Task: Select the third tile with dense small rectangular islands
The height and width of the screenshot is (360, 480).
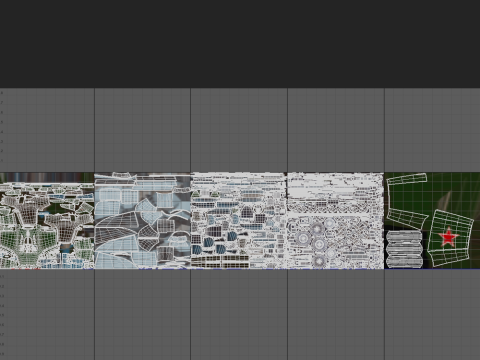Action: click(239, 221)
